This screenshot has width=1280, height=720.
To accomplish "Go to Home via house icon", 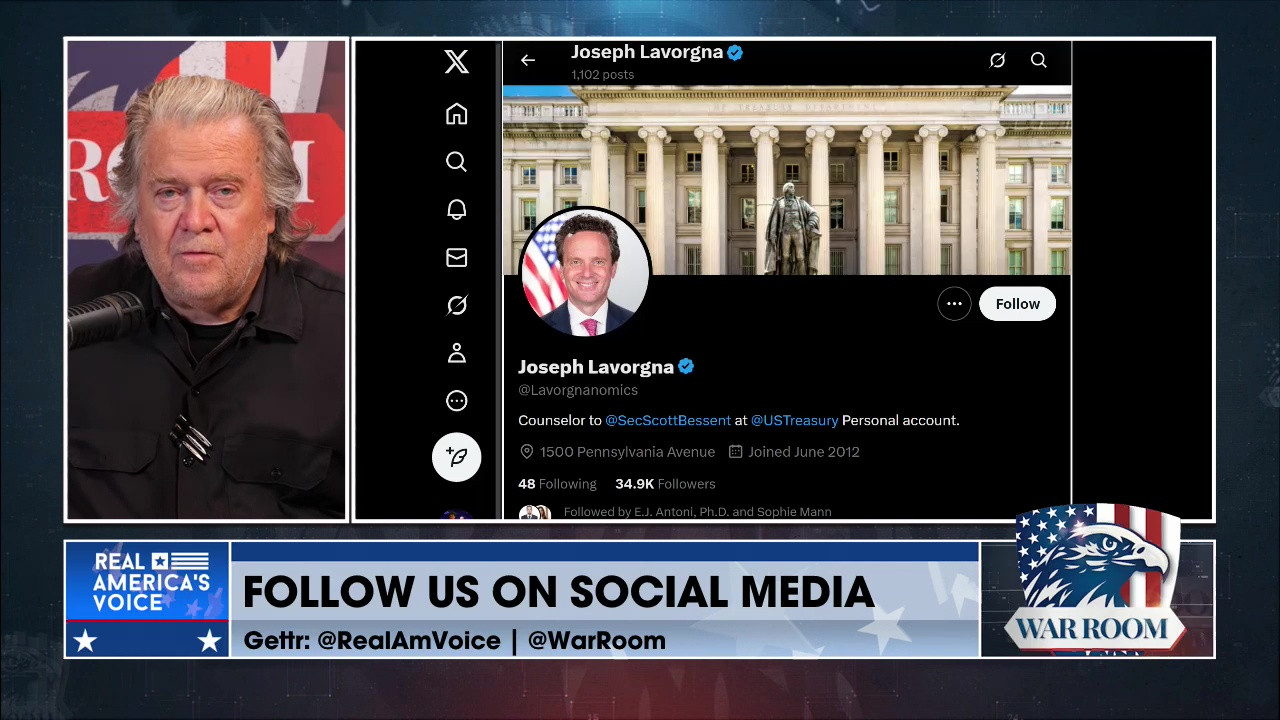I will (456, 114).
